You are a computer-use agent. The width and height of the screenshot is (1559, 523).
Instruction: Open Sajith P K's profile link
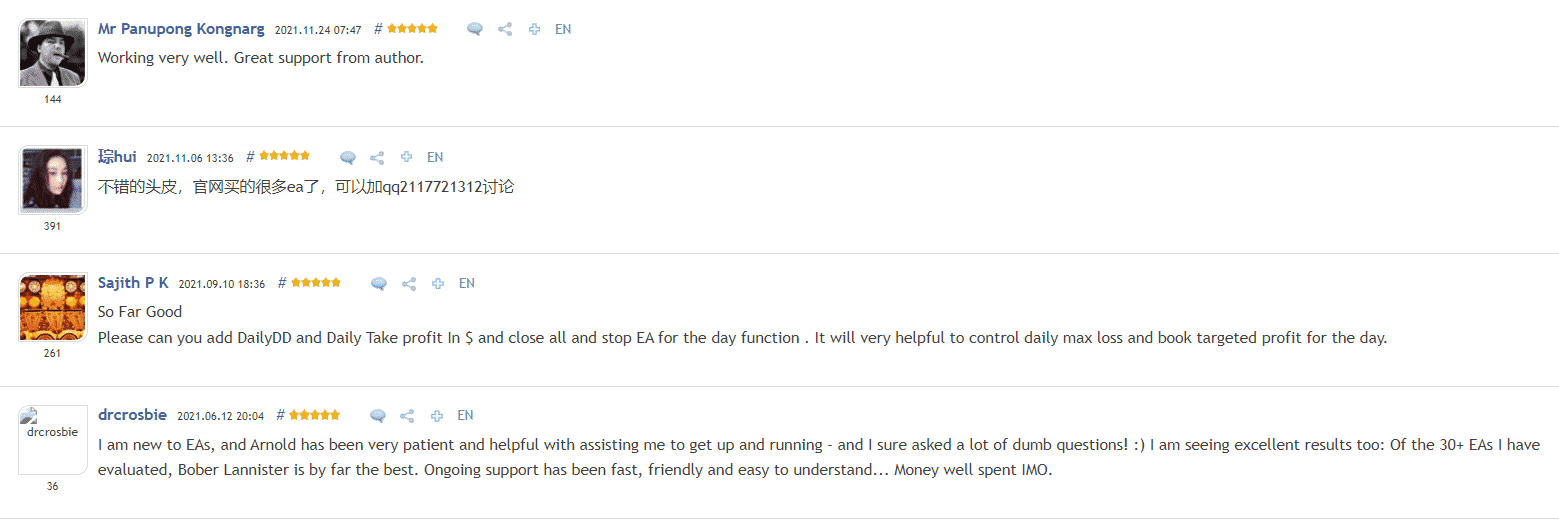(x=133, y=283)
